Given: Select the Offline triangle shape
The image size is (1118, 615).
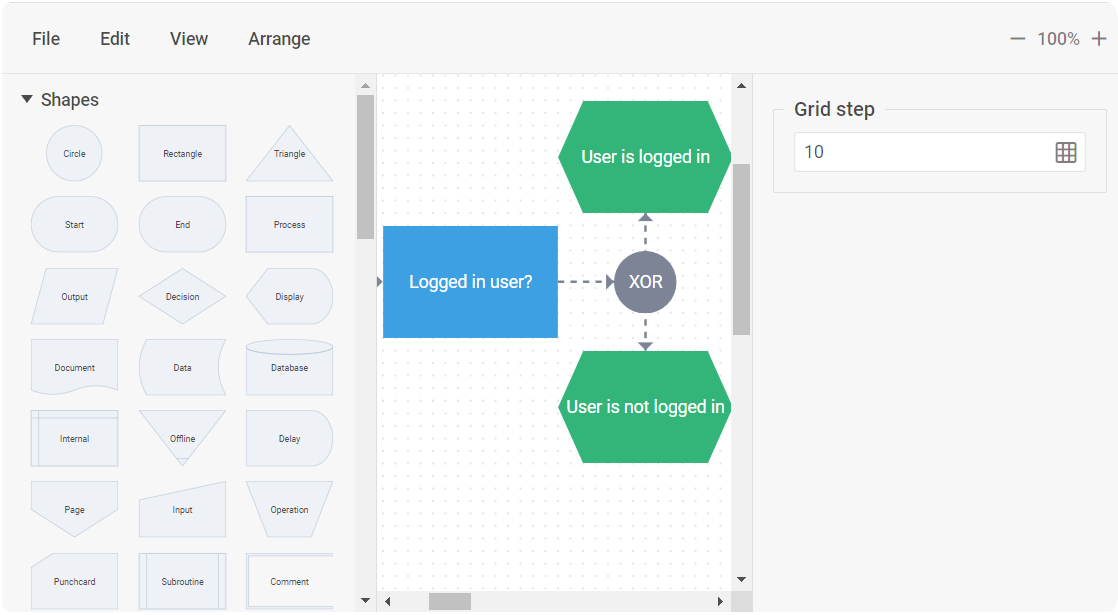Looking at the screenshot, I should 183,438.
